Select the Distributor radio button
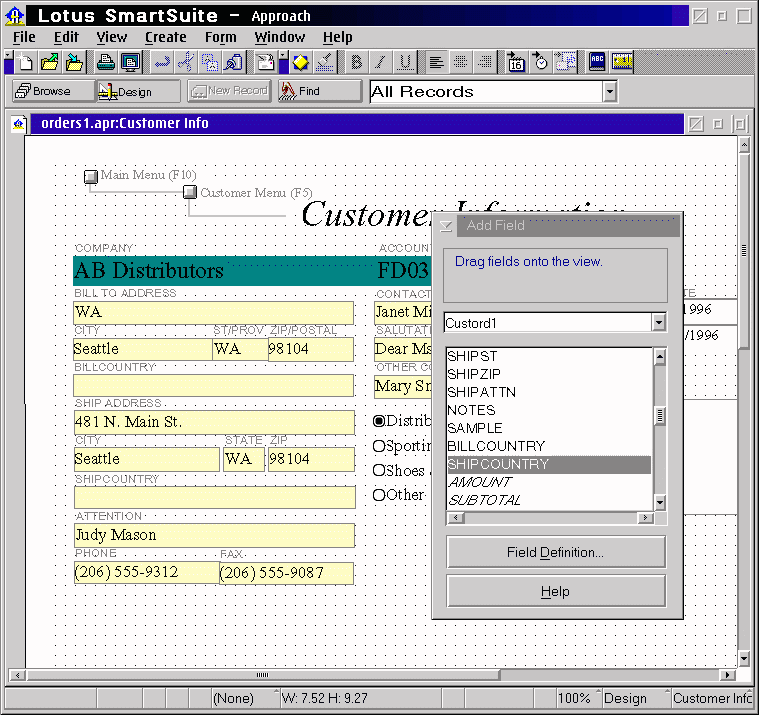The width and height of the screenshot is (759, 715). (379, 421)
